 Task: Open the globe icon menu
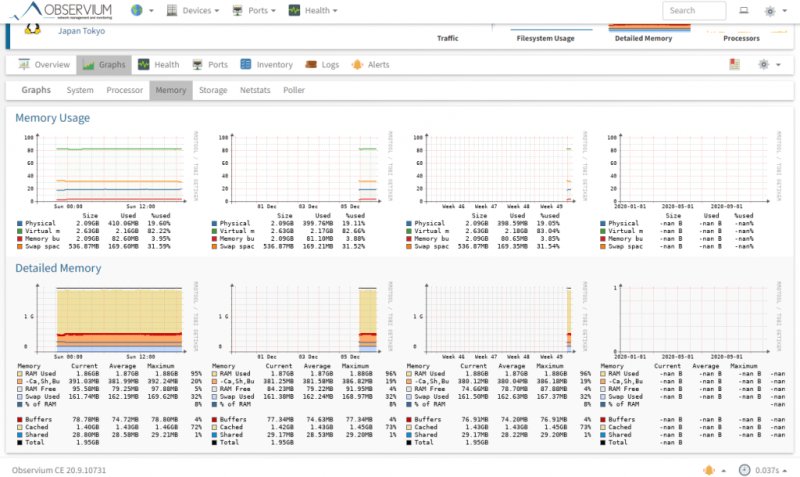(142, 10)
